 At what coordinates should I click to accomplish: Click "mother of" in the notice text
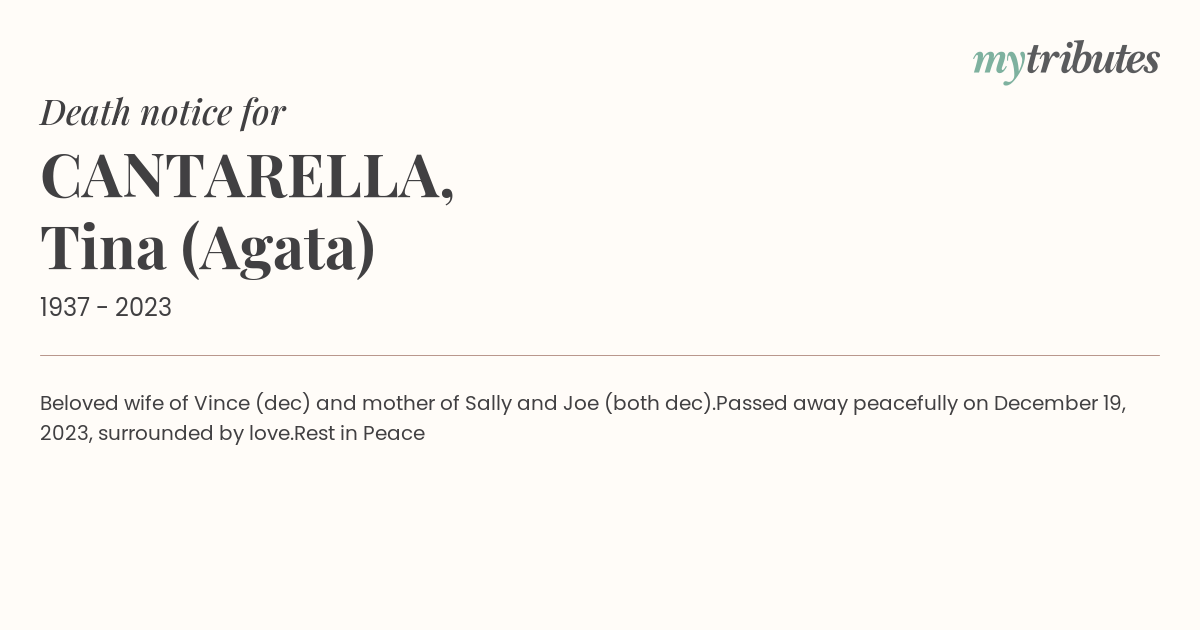(x=410, y=403)
